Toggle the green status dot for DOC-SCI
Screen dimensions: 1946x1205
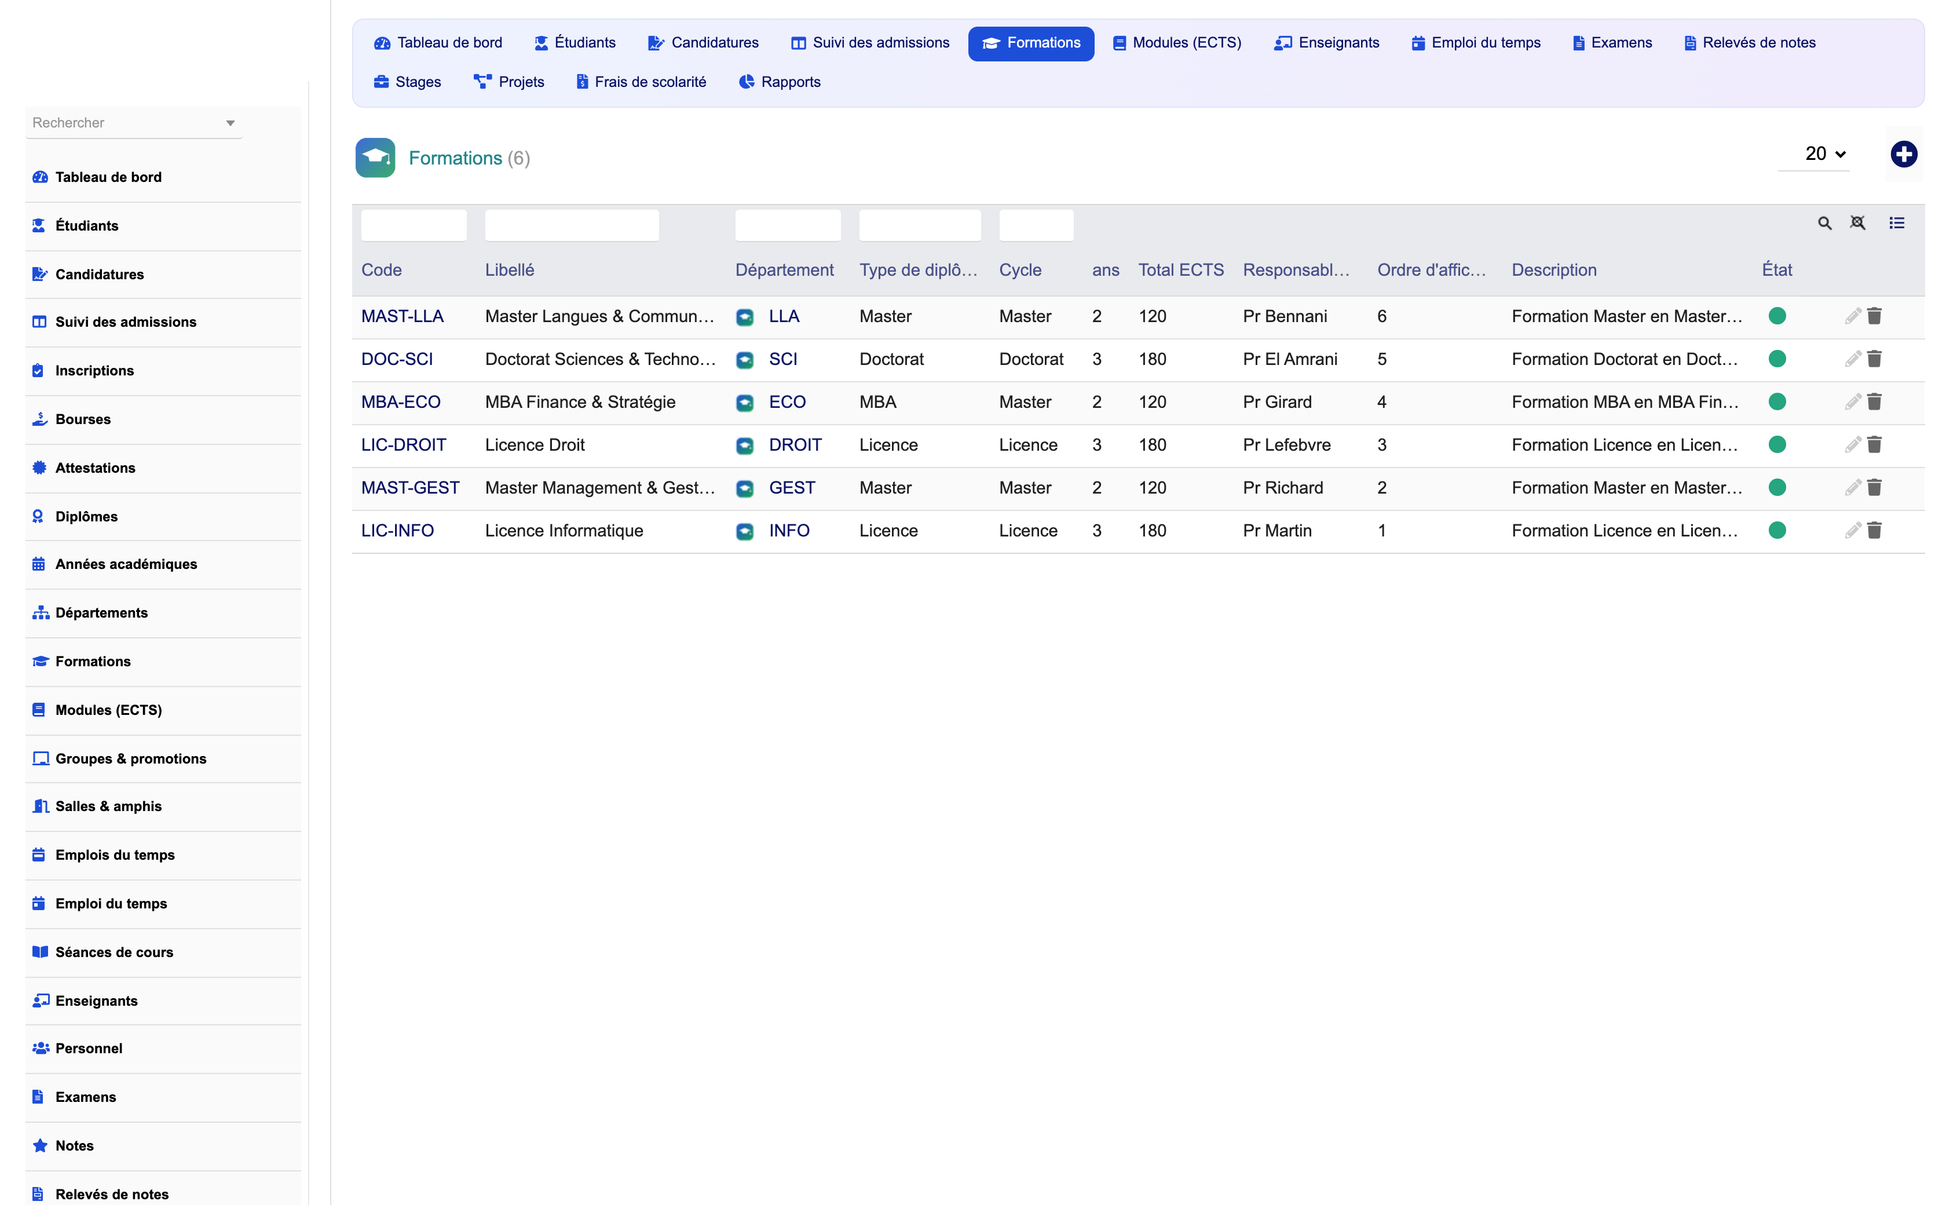(1777, 359)
